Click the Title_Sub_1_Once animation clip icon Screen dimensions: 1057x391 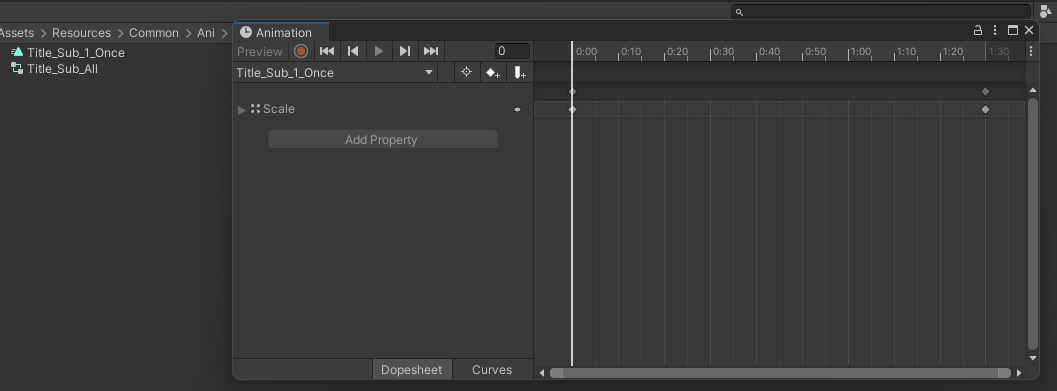pos(17,52)
